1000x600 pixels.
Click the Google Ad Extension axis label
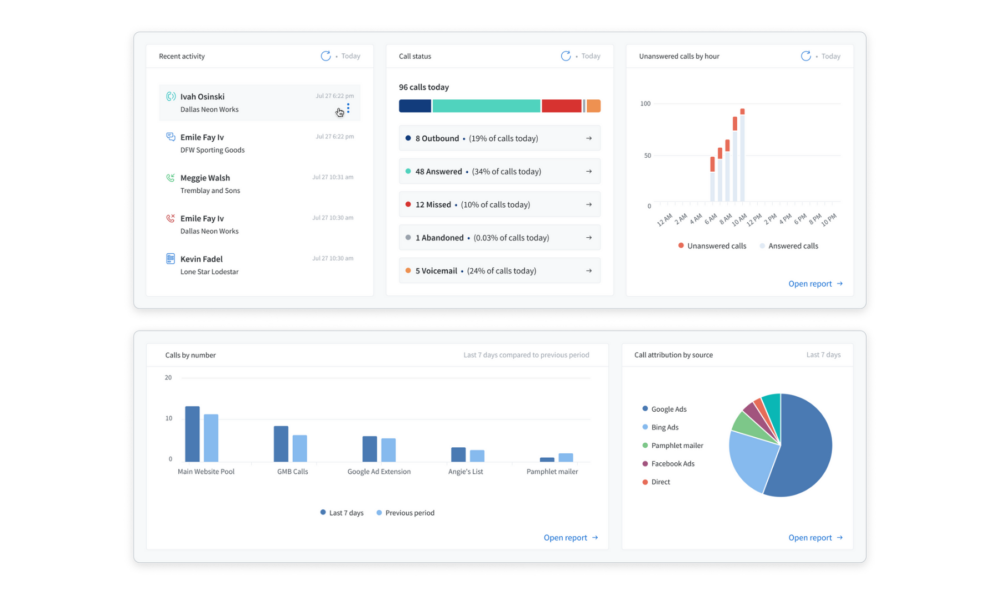point(379,472)
